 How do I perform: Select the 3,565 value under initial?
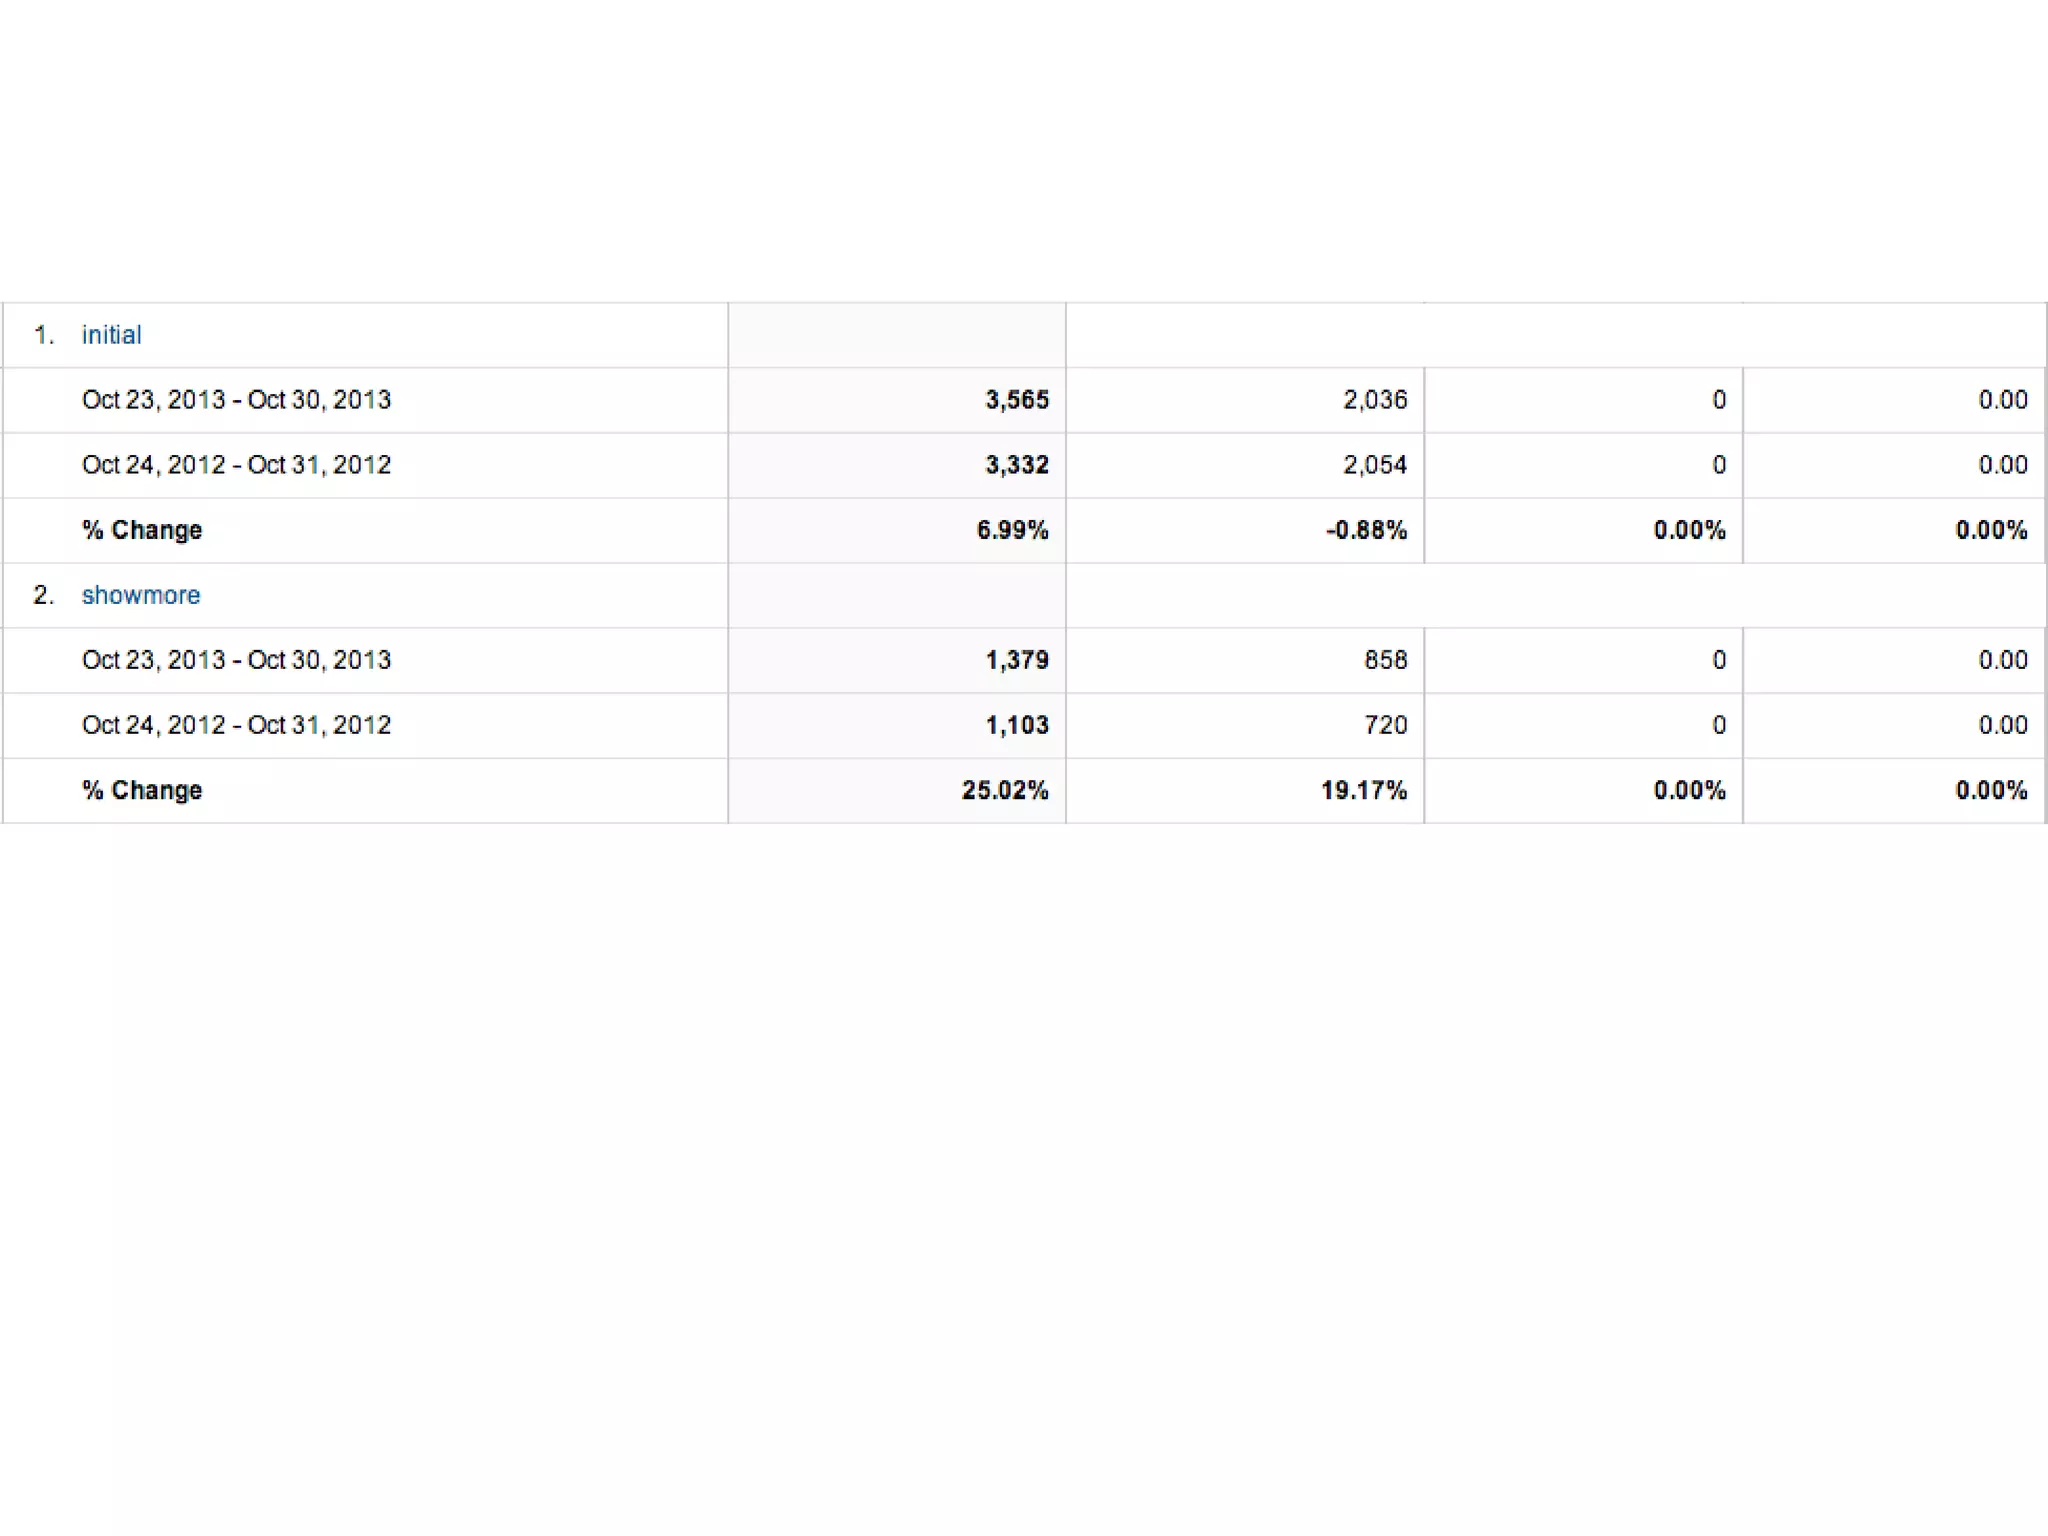coord(1017,400)
